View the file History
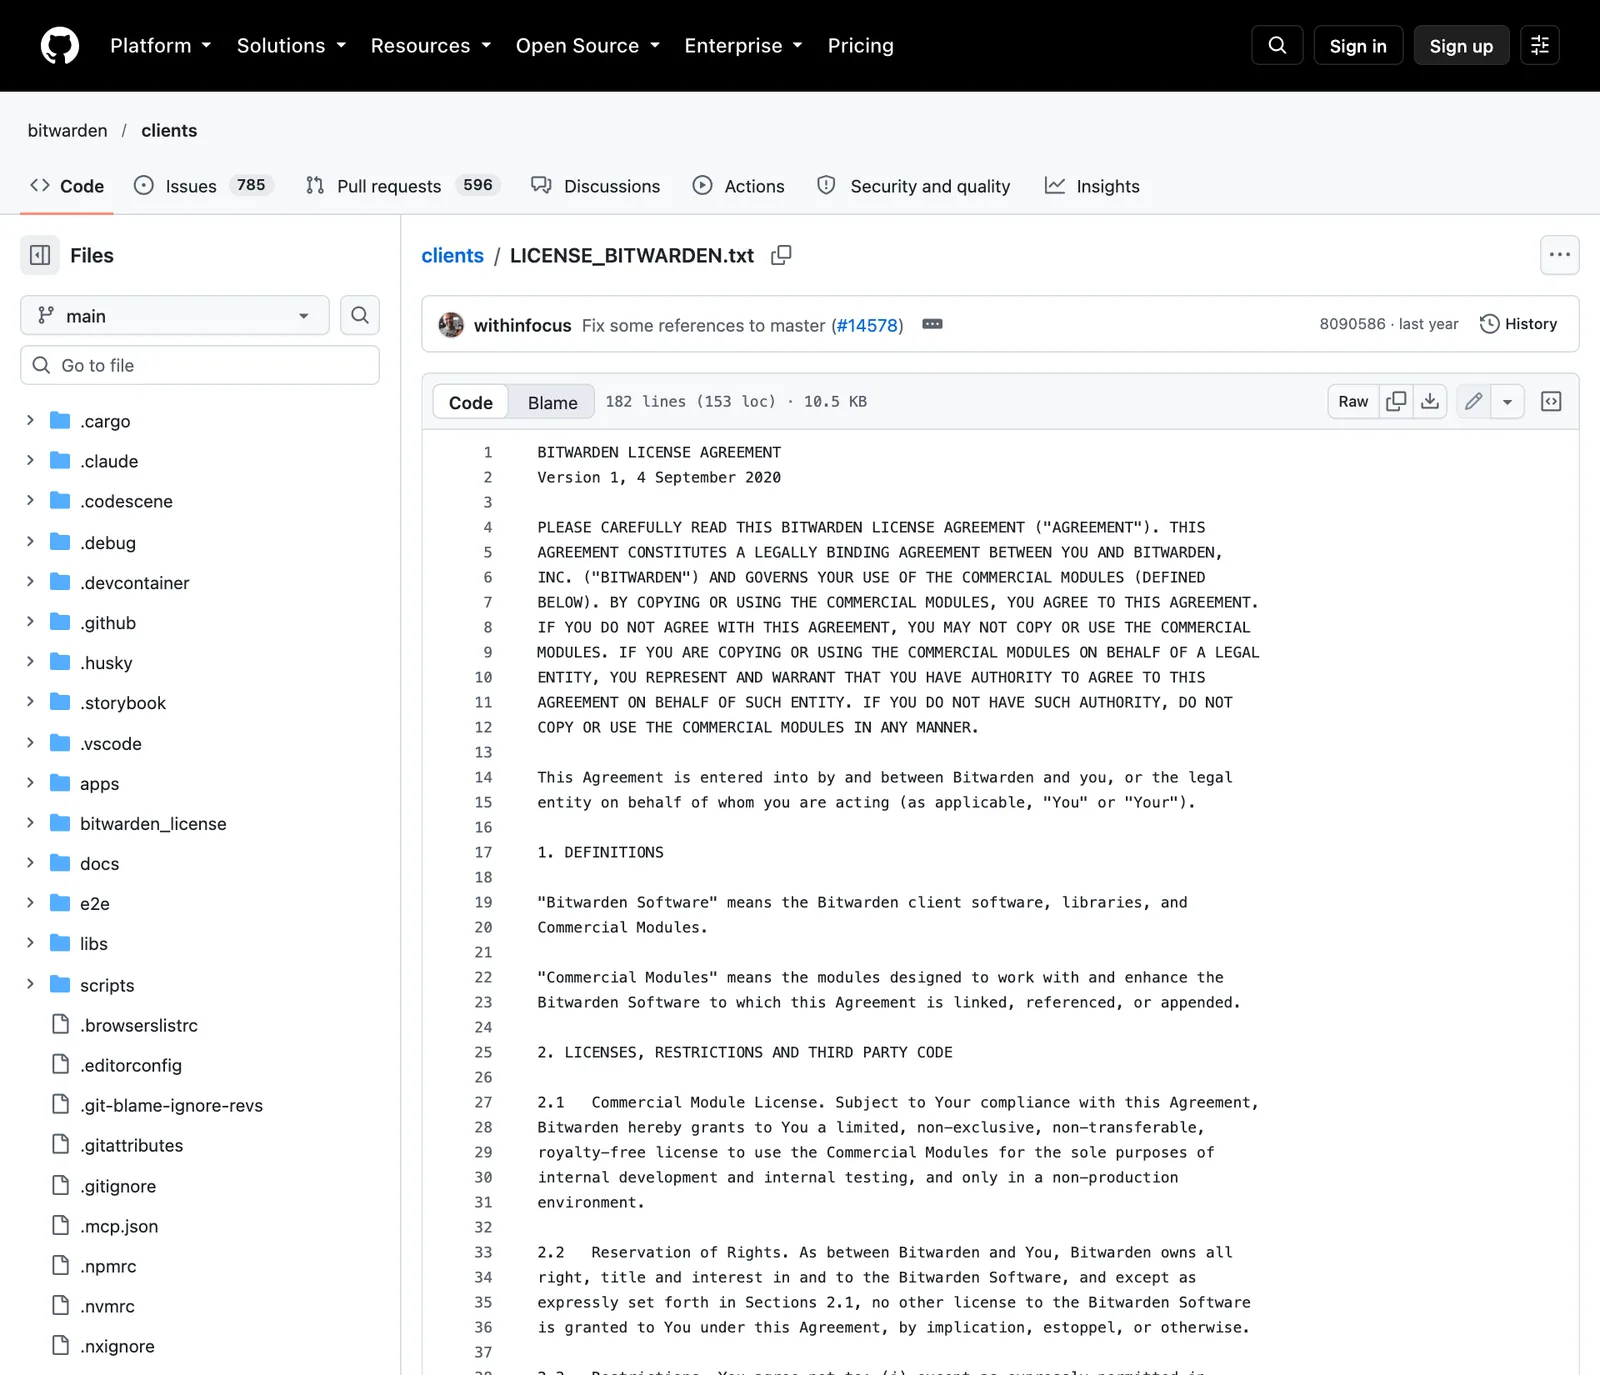The image size is (1600, 1375). click(x=1518, y=324)
